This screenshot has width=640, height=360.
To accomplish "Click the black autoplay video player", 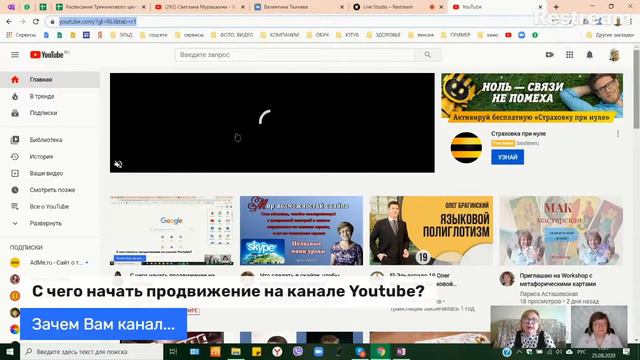I will tap(272, 123).
